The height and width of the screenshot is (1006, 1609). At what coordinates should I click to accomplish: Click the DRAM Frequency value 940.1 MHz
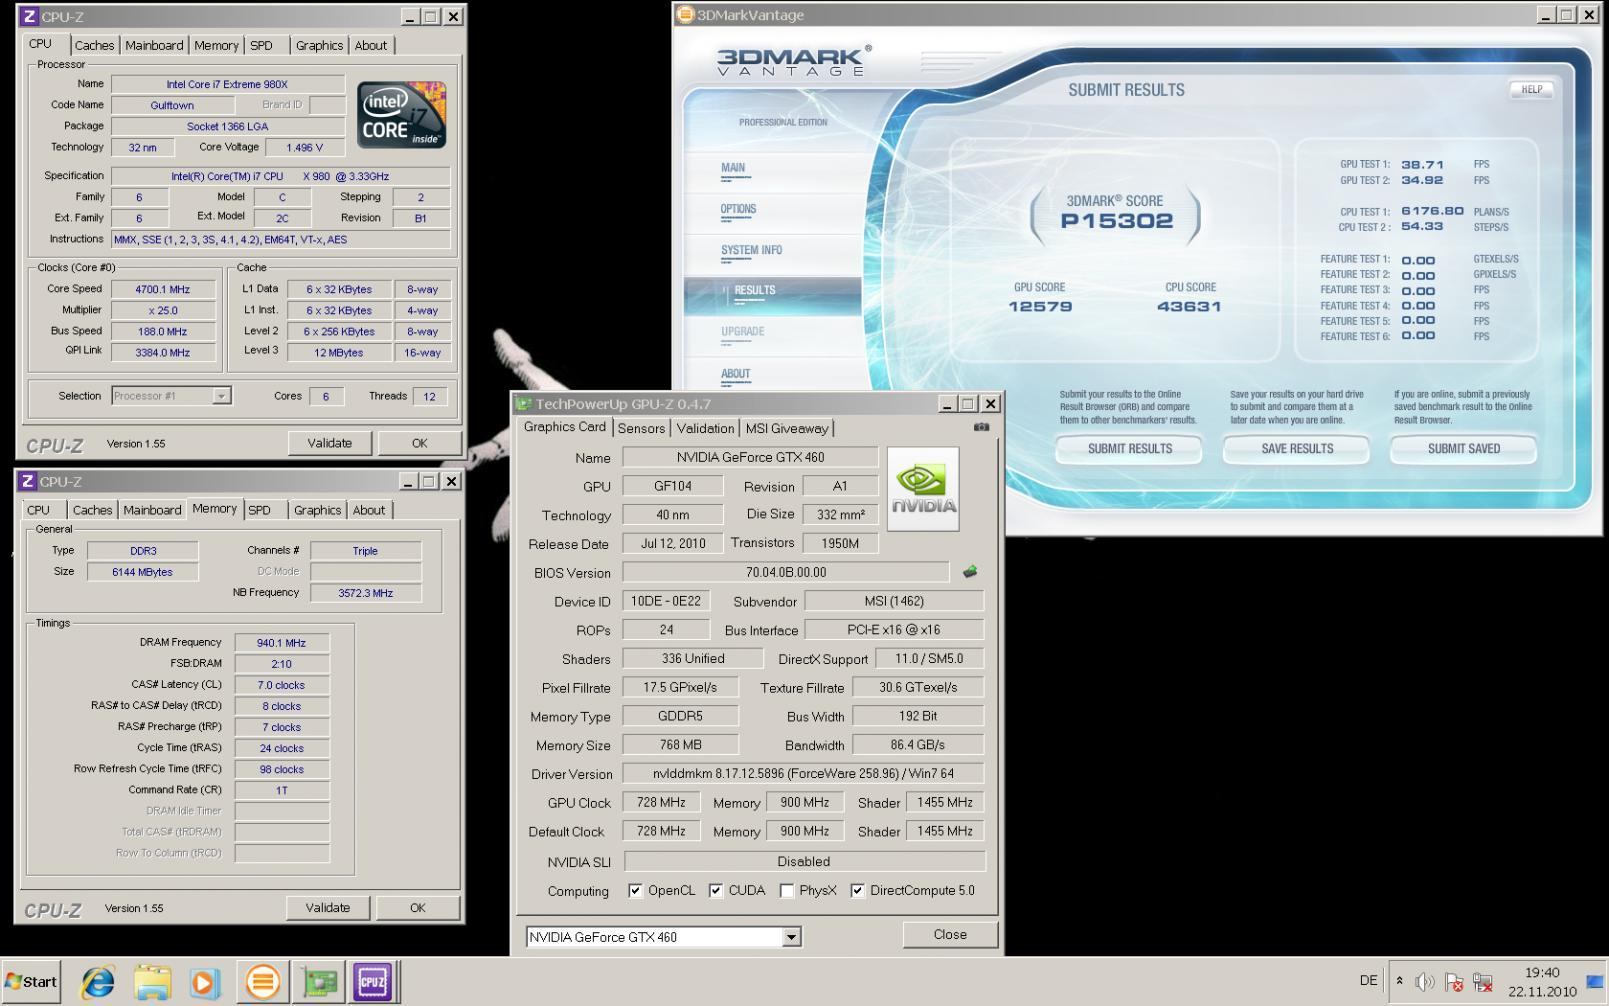pos(281,643)
